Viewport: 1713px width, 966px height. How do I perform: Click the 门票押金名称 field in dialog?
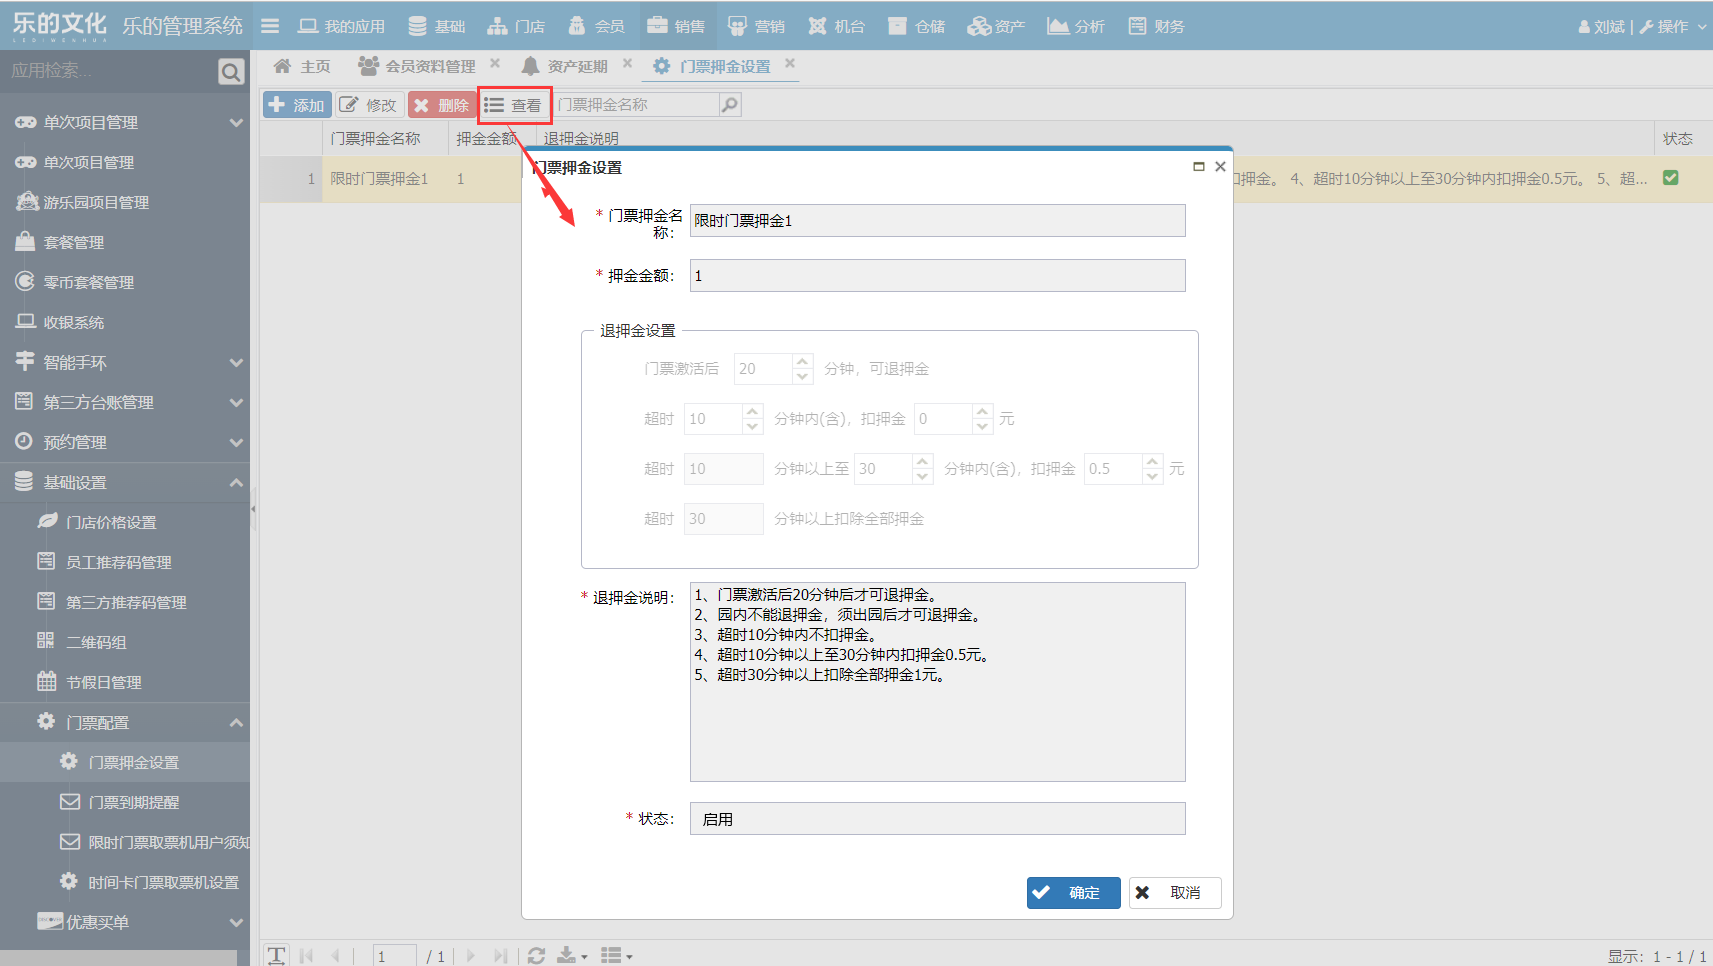click(x=937, y=221)
